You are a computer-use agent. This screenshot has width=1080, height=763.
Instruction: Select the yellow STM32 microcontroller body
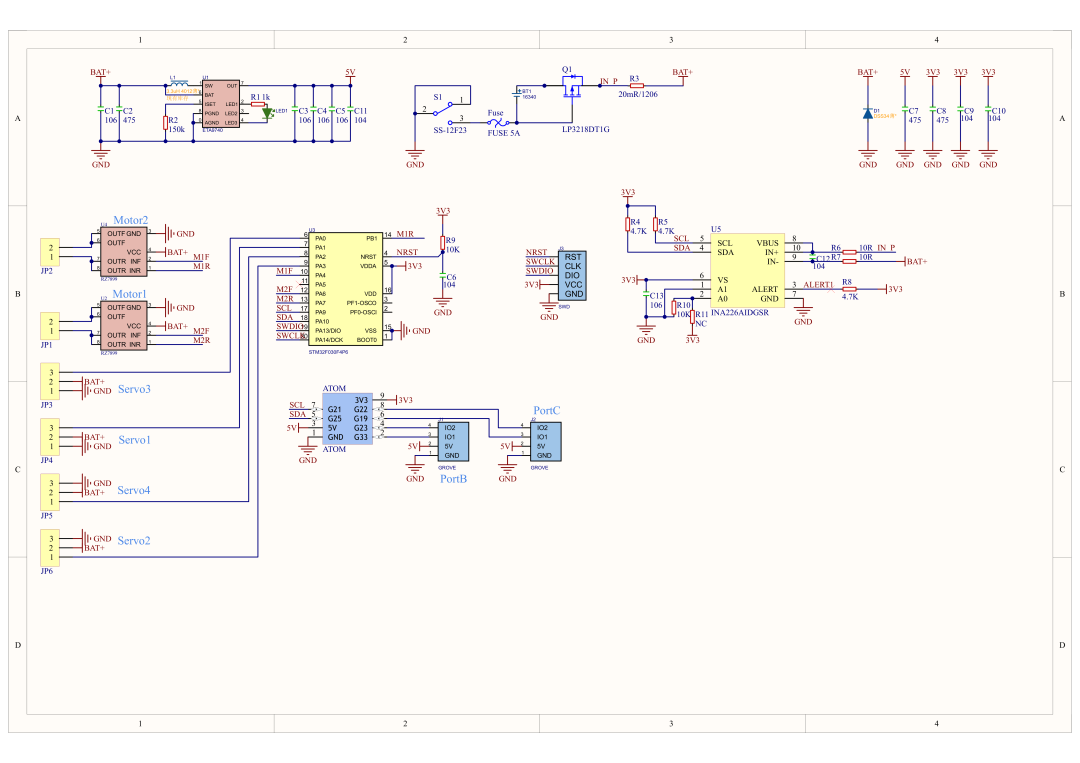coord(346,289)
